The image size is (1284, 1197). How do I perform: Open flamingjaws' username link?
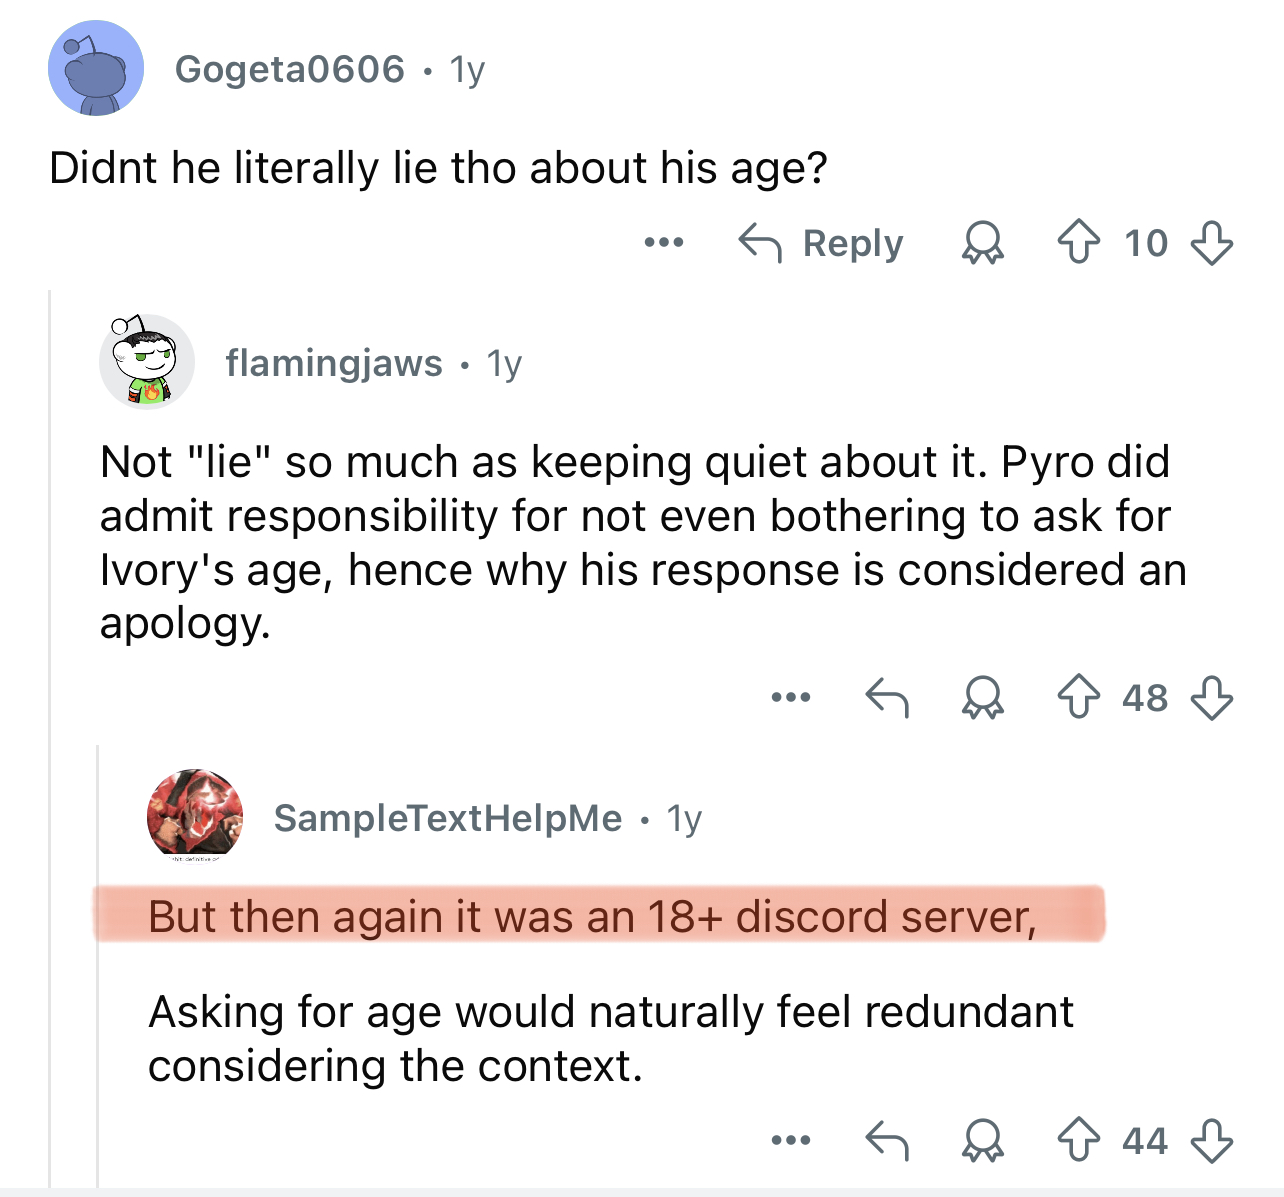334,363
